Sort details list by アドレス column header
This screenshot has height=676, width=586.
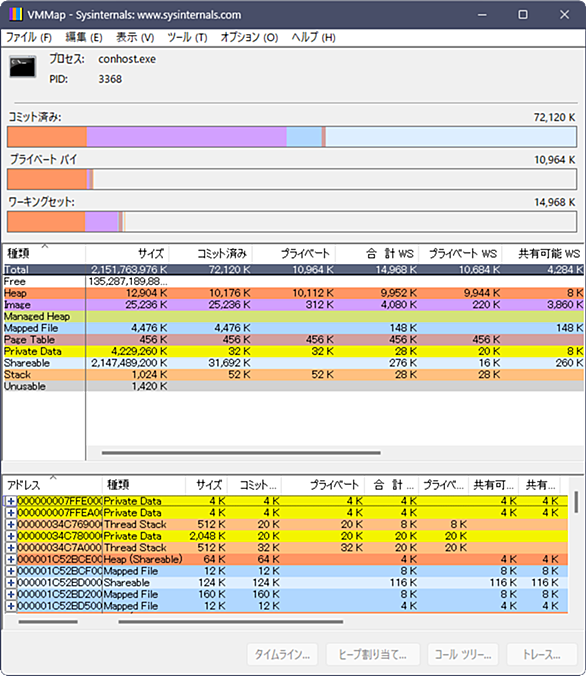point(53,485)
